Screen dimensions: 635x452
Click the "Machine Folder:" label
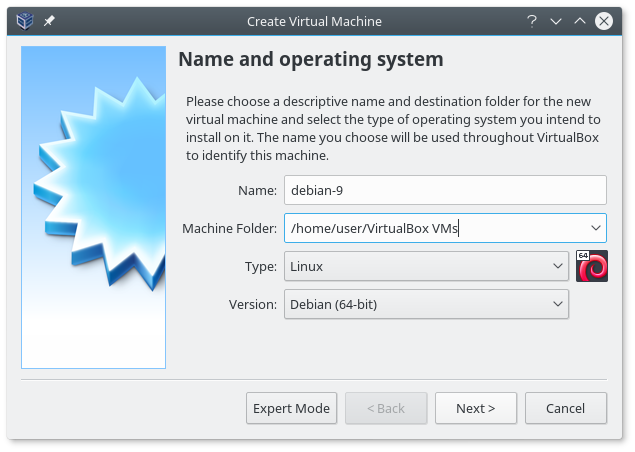(x=229, y=229)
